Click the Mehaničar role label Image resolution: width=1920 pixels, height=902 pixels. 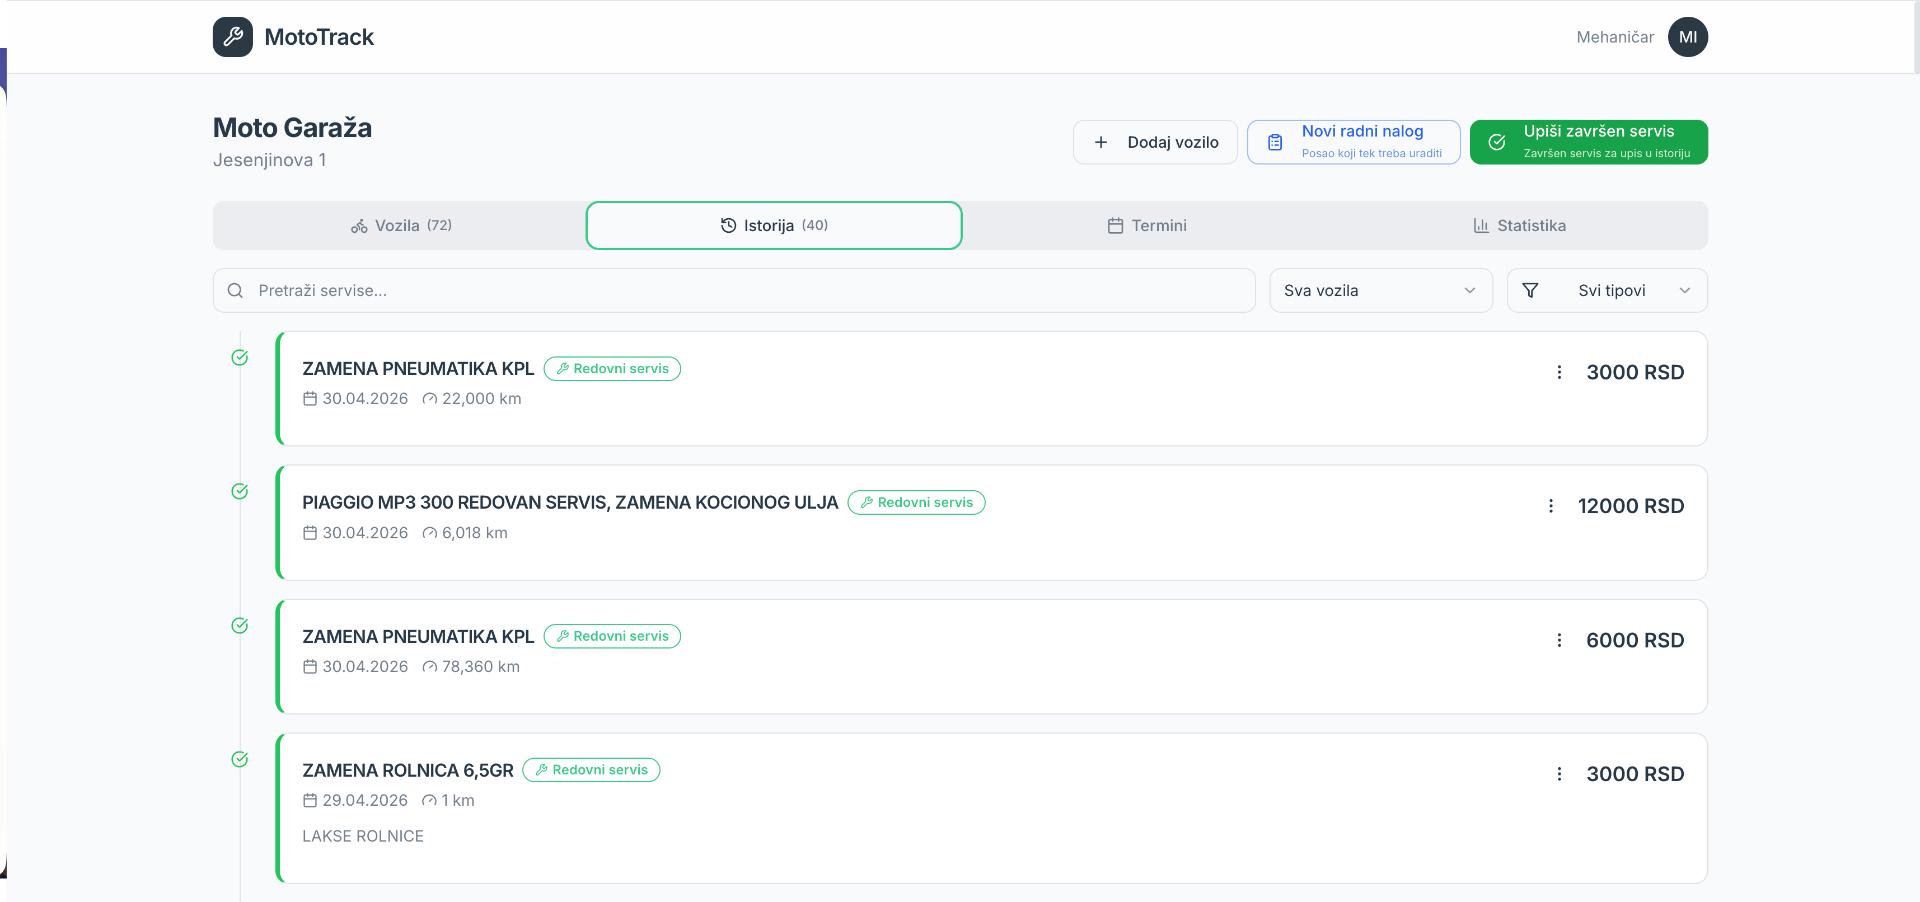tap(1615, 37)
